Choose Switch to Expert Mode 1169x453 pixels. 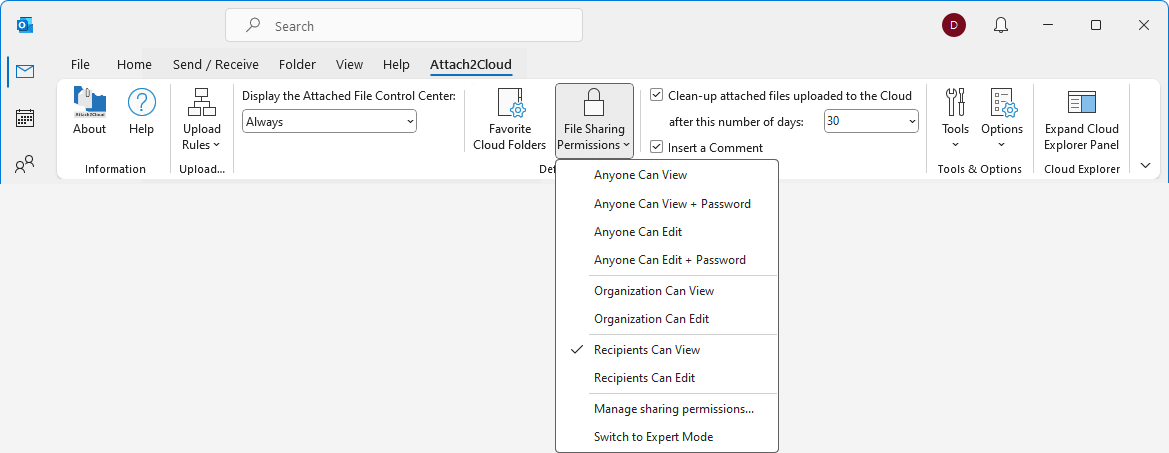[667, 437]
